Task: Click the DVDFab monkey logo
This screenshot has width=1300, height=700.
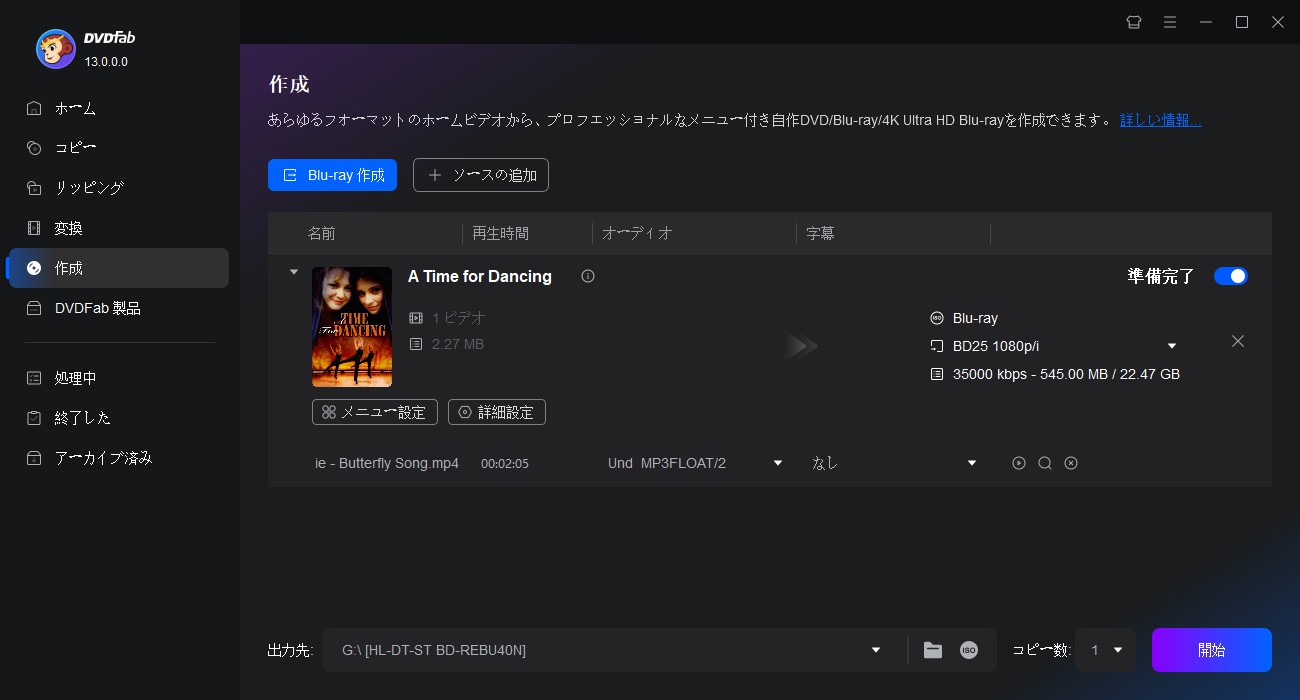Action: [55, 49]
